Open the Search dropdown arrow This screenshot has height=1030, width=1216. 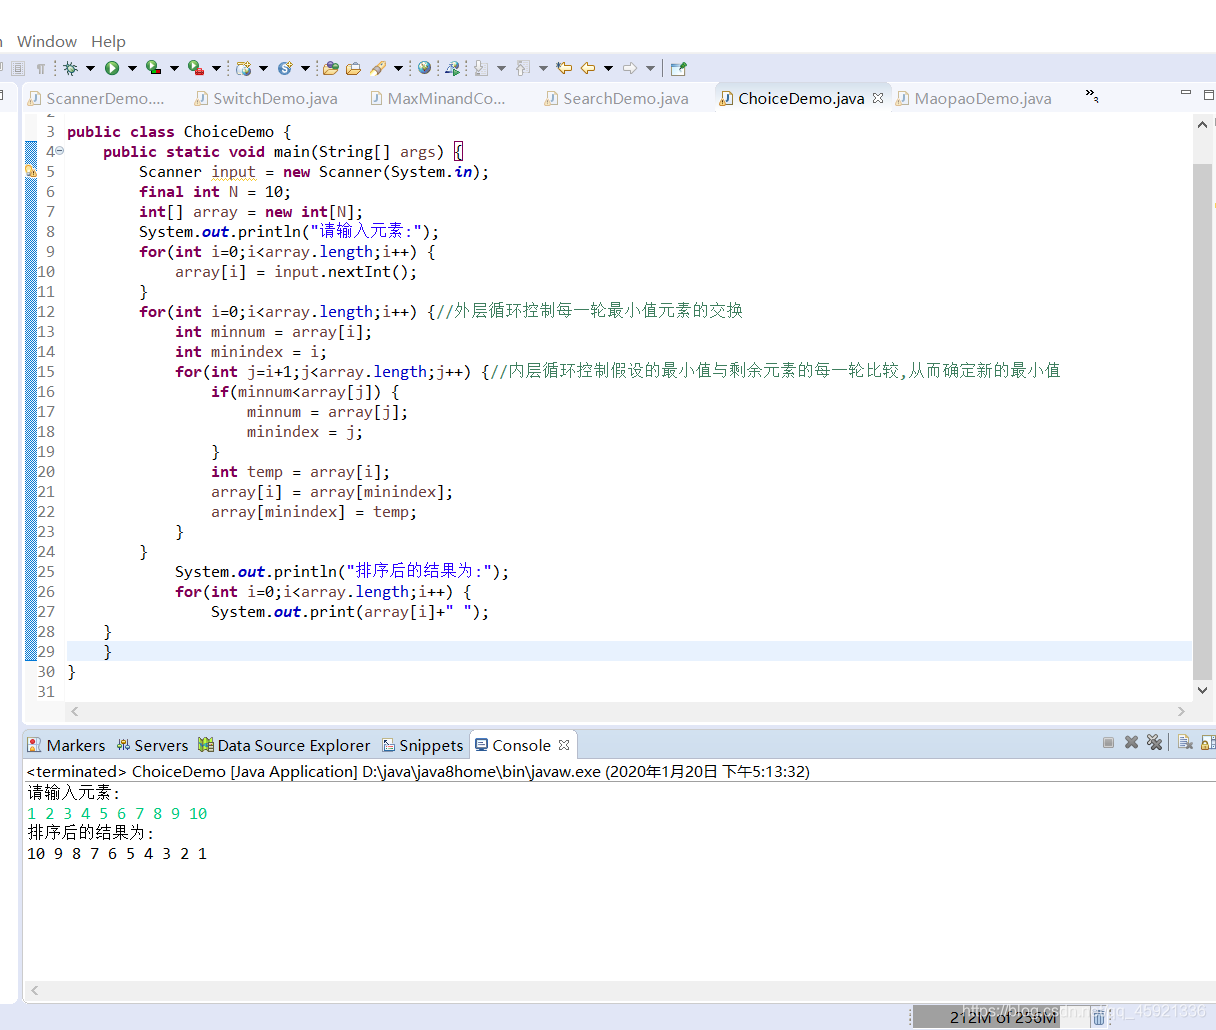click(398, 68)
